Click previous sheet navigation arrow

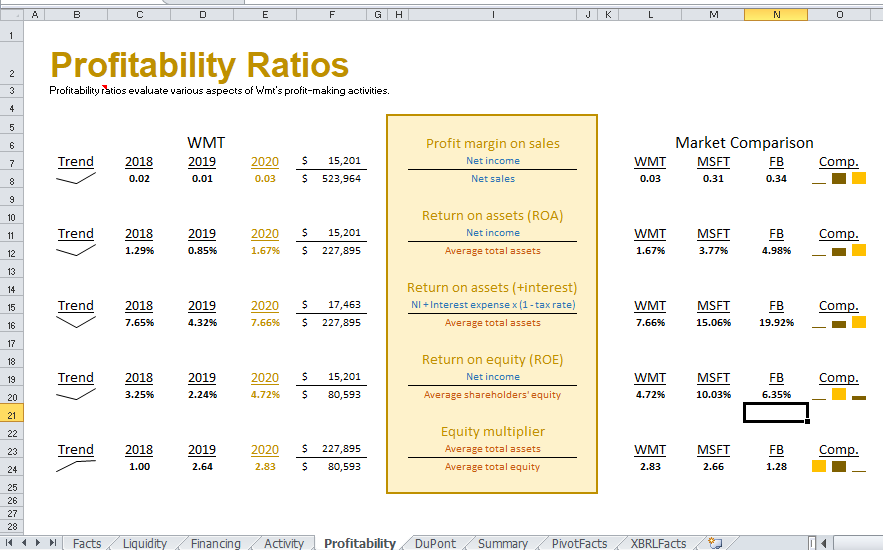pyautogui.click(x=24, y=543)
